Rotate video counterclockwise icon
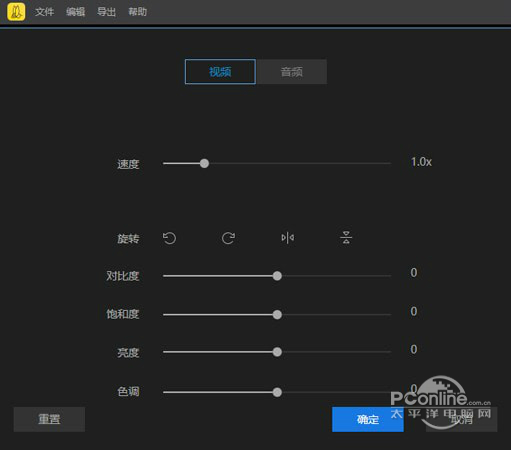This screenshot has width=511, height=450. (x=169, y=238)
